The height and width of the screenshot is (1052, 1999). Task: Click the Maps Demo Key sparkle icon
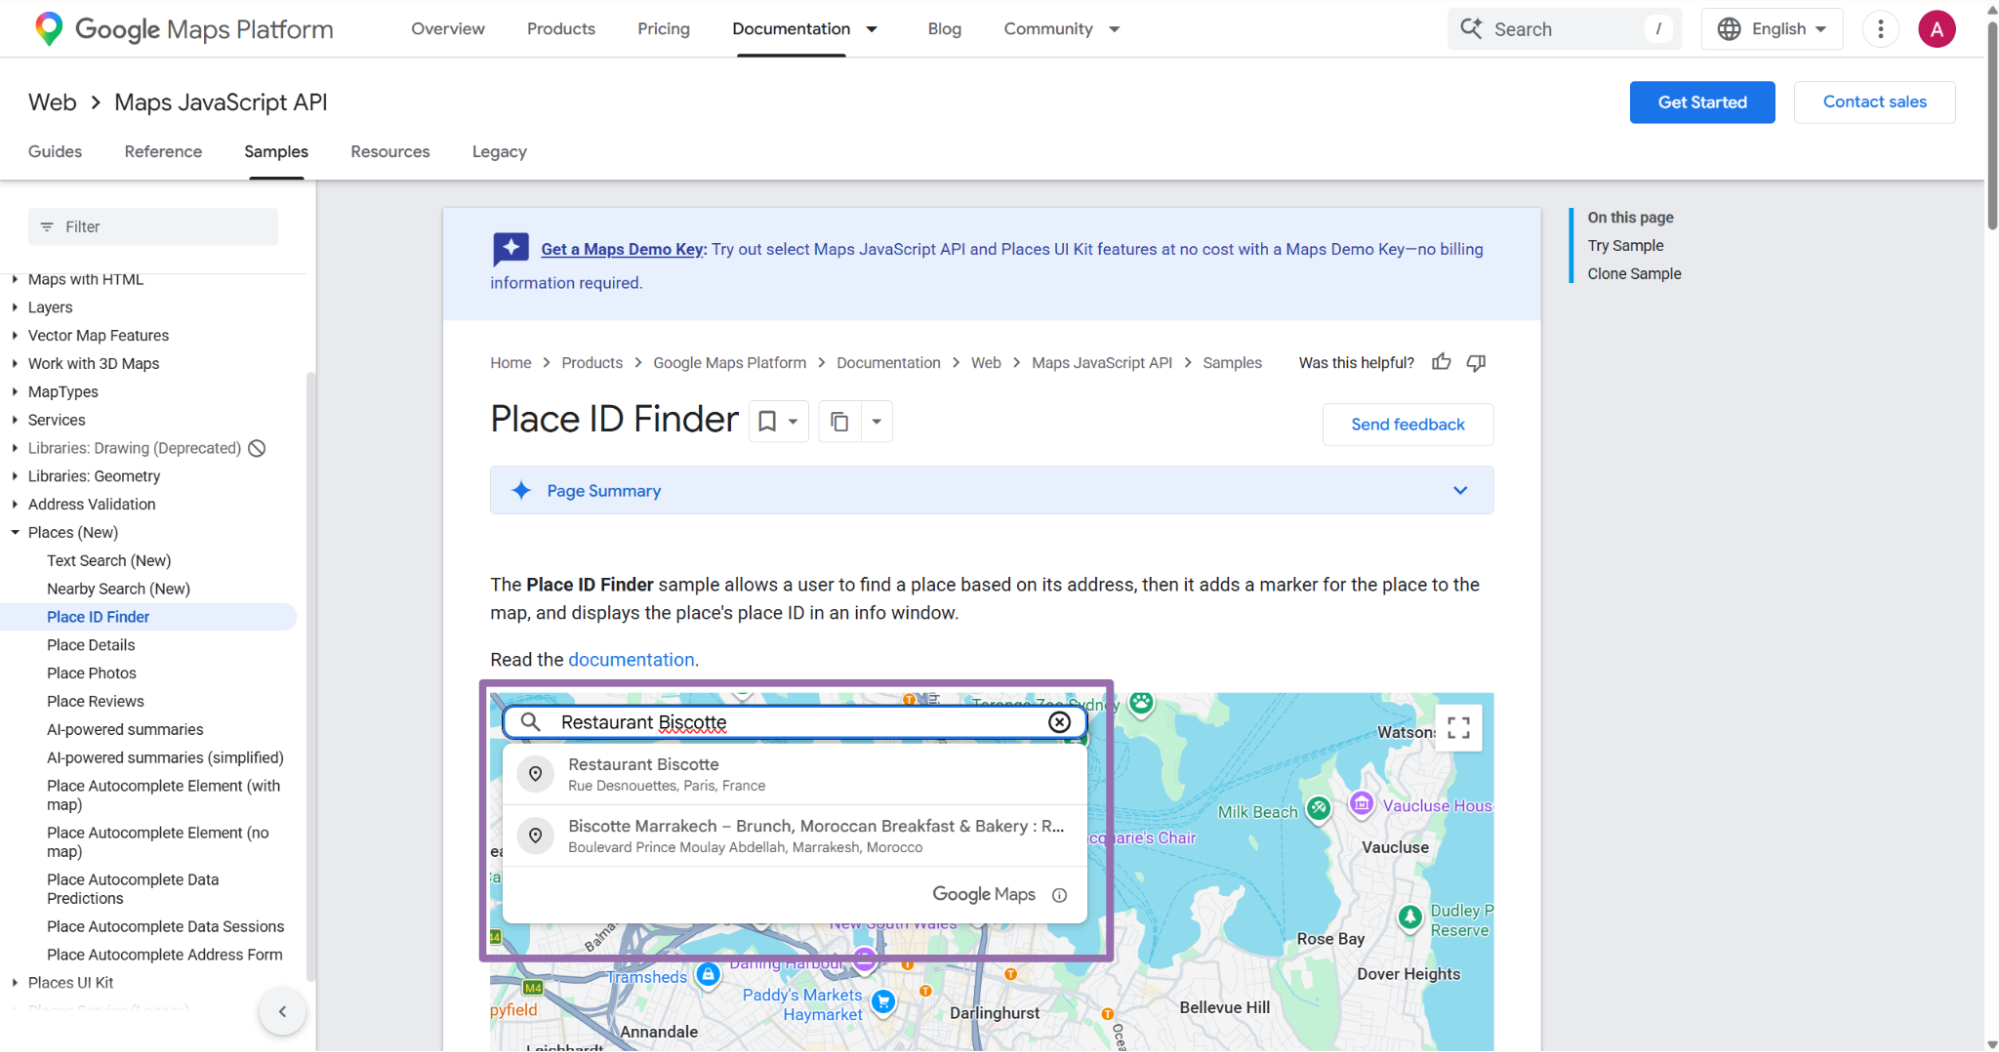point(511,248)
